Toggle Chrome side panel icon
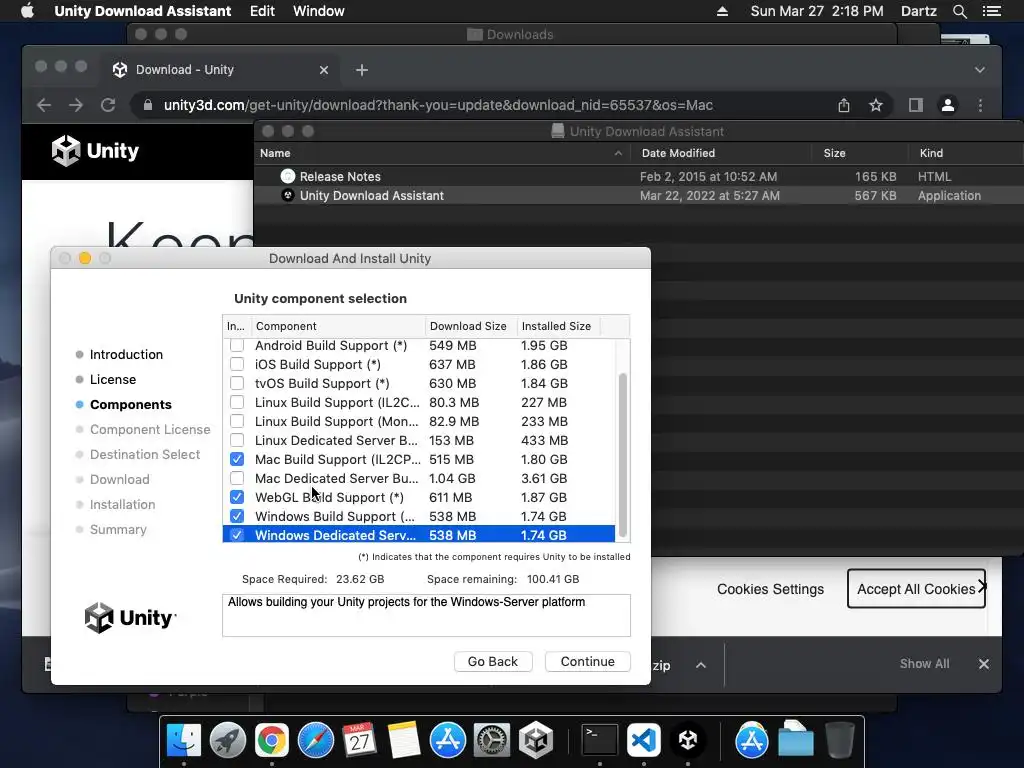This screenshot has height=768, width=1024. coord(916,105)
